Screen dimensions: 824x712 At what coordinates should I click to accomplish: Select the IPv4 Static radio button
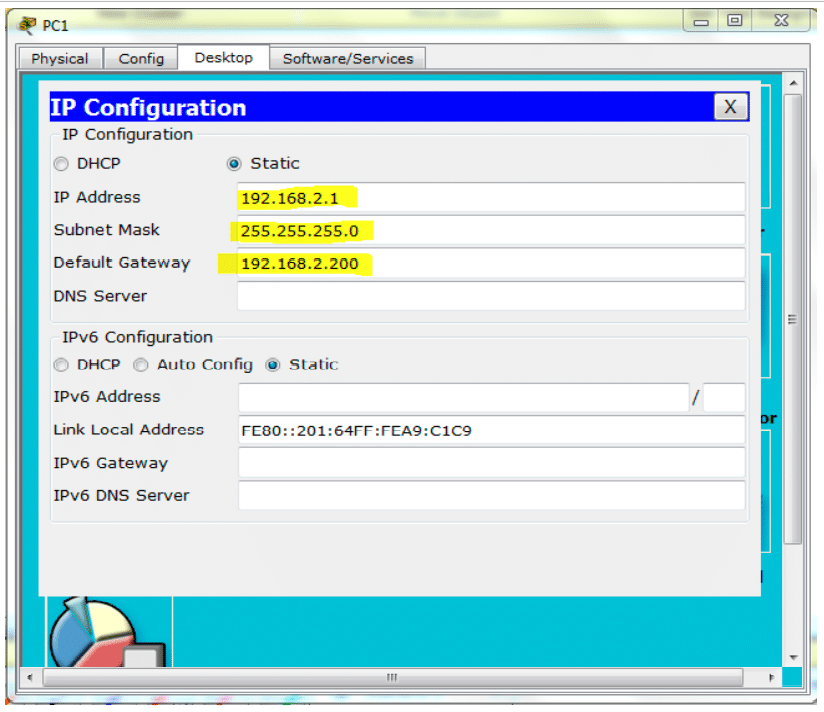pos(234,164)
